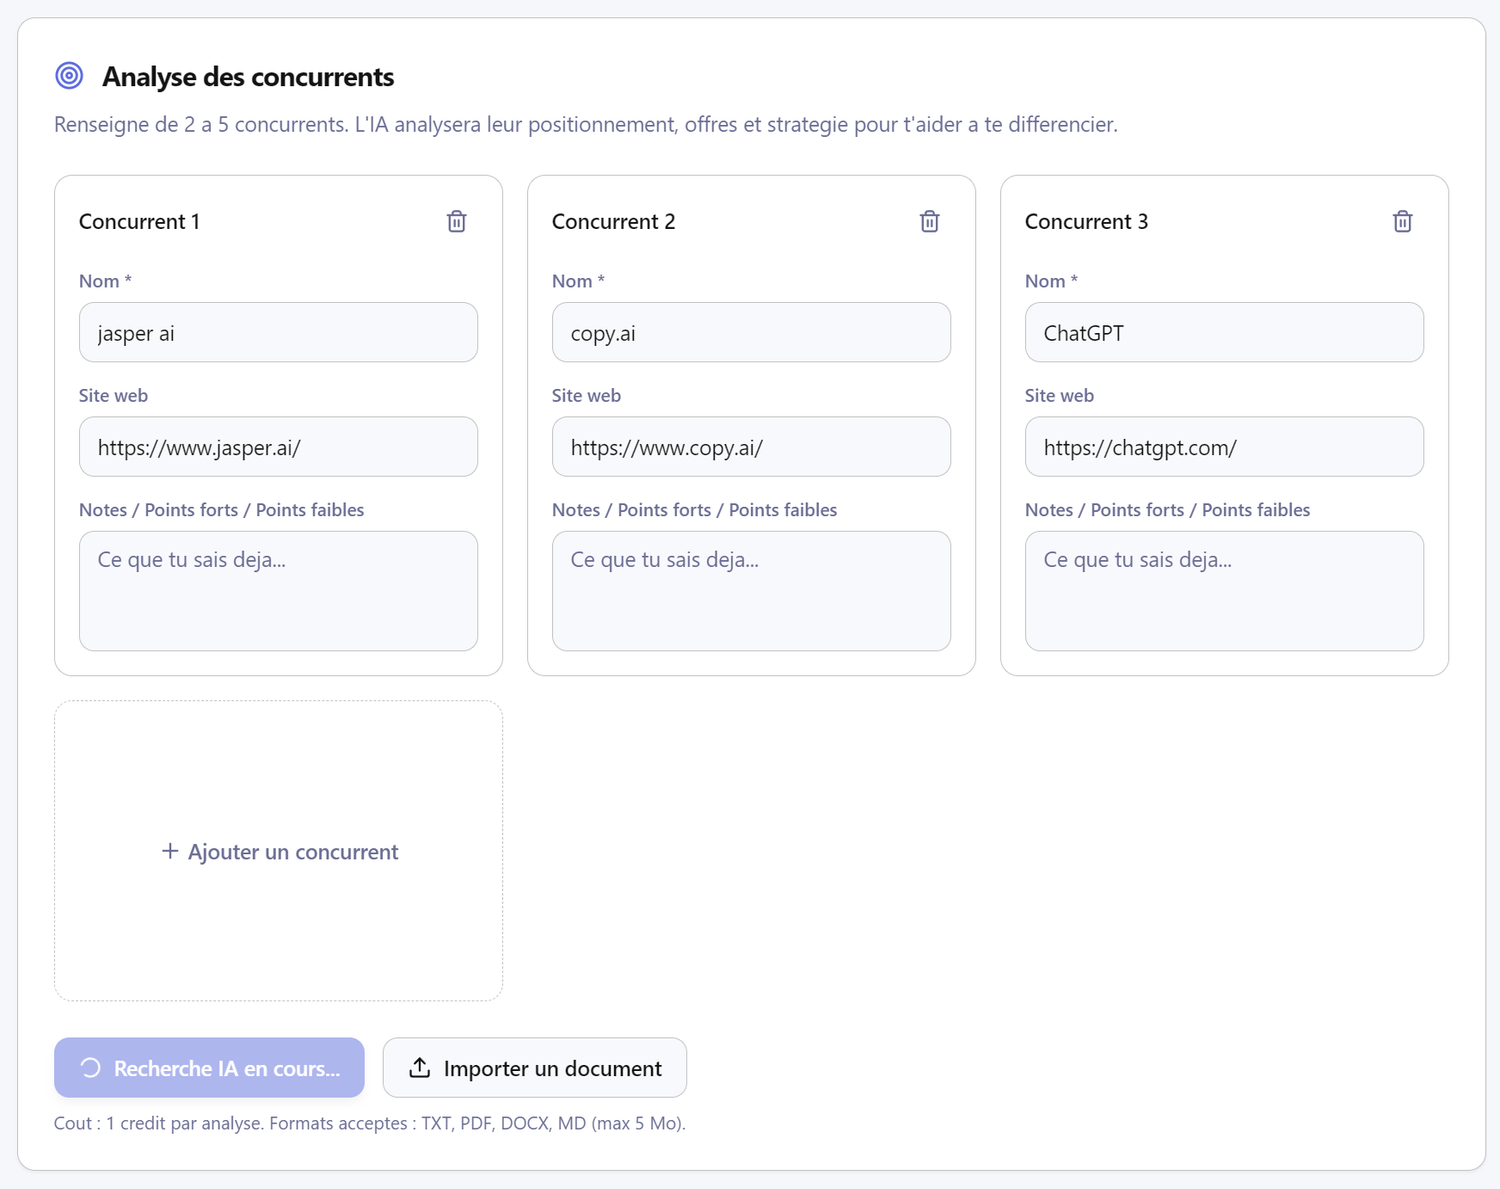Click the target icon beside Analyse des concurrents

click(69, 76)
